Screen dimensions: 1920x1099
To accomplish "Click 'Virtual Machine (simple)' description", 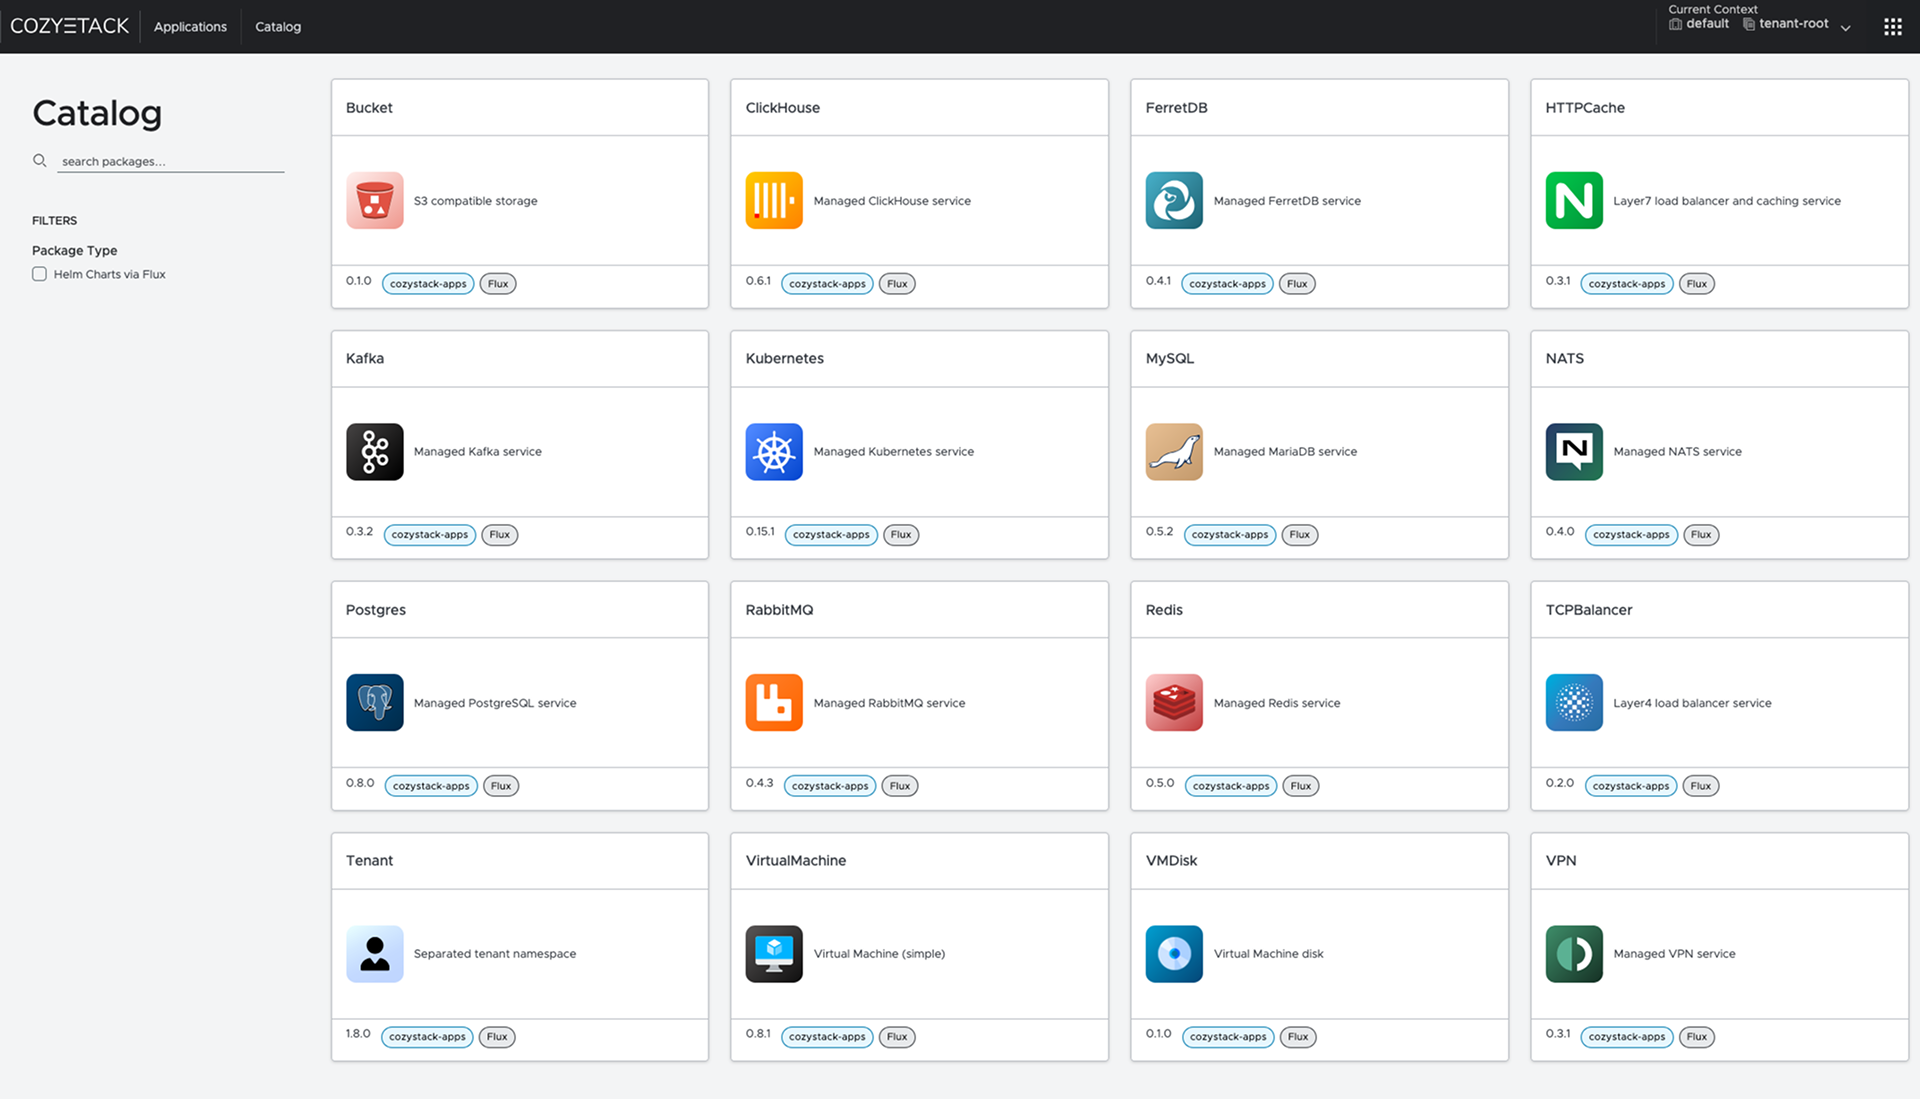I will click(879, 954).
